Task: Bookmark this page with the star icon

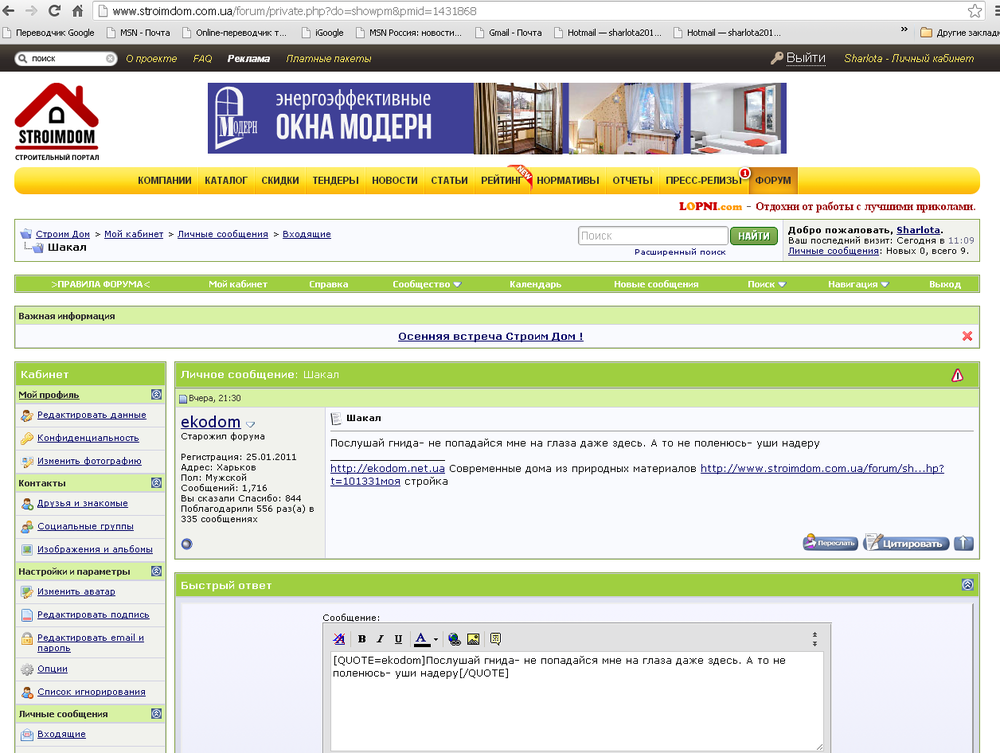Action: coord(974,11)
